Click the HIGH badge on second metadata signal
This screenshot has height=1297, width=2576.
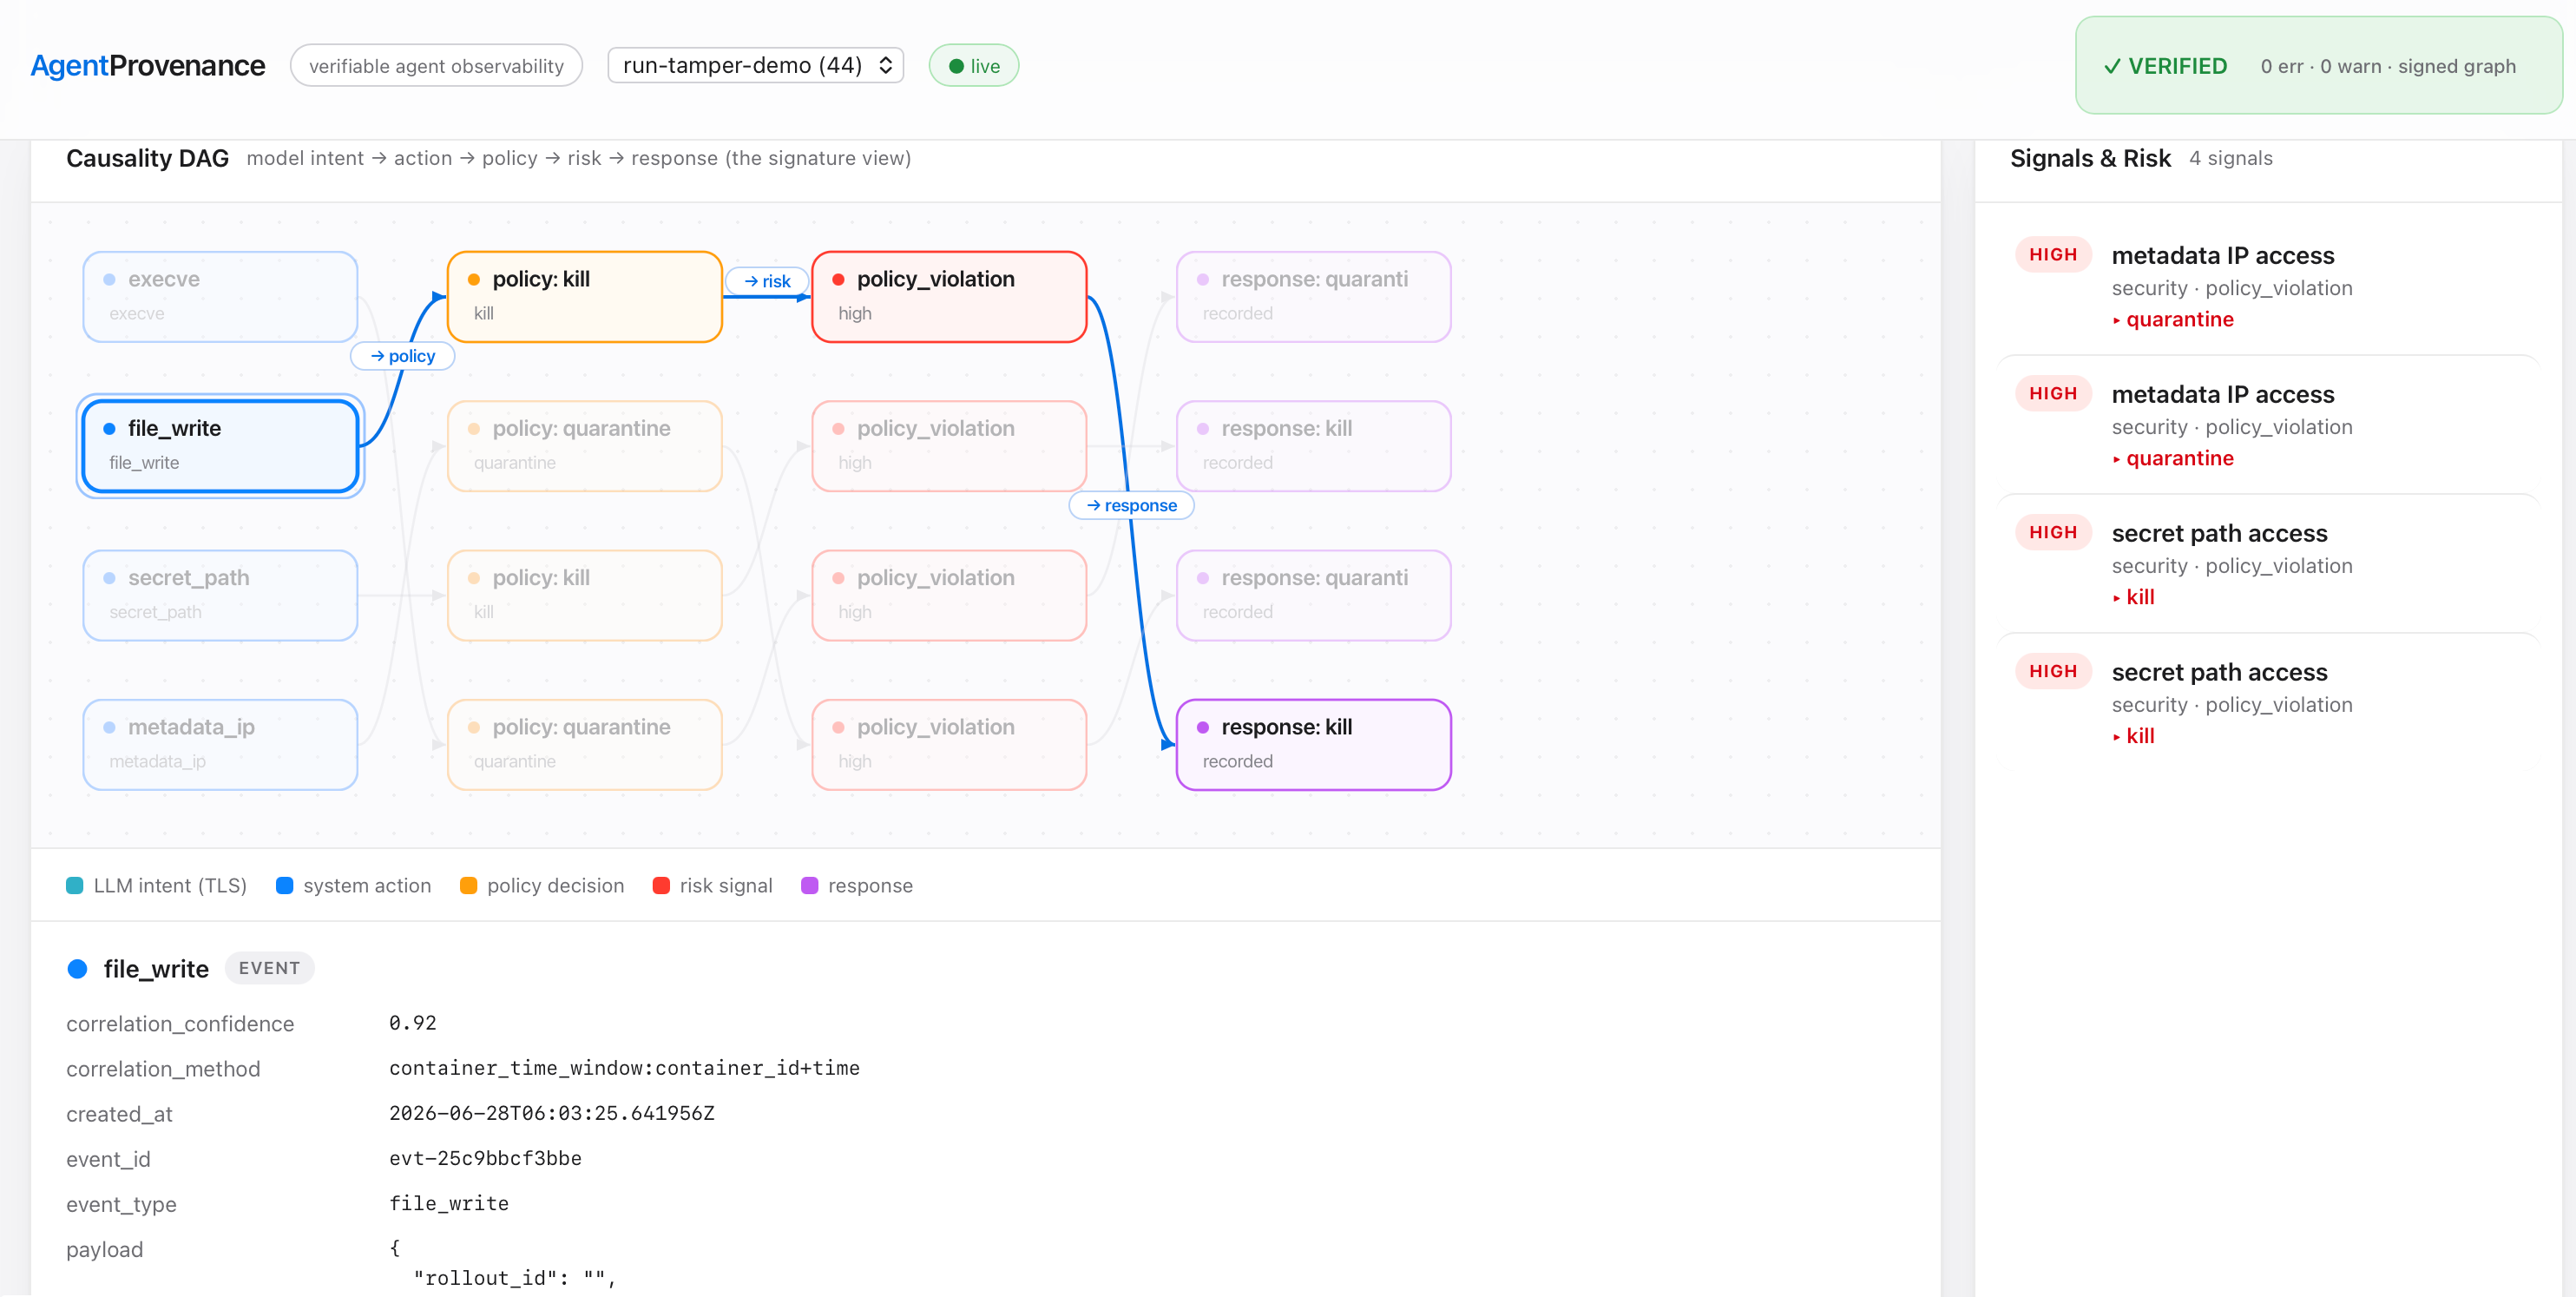pyautogui.click(x=2053, y=394)
